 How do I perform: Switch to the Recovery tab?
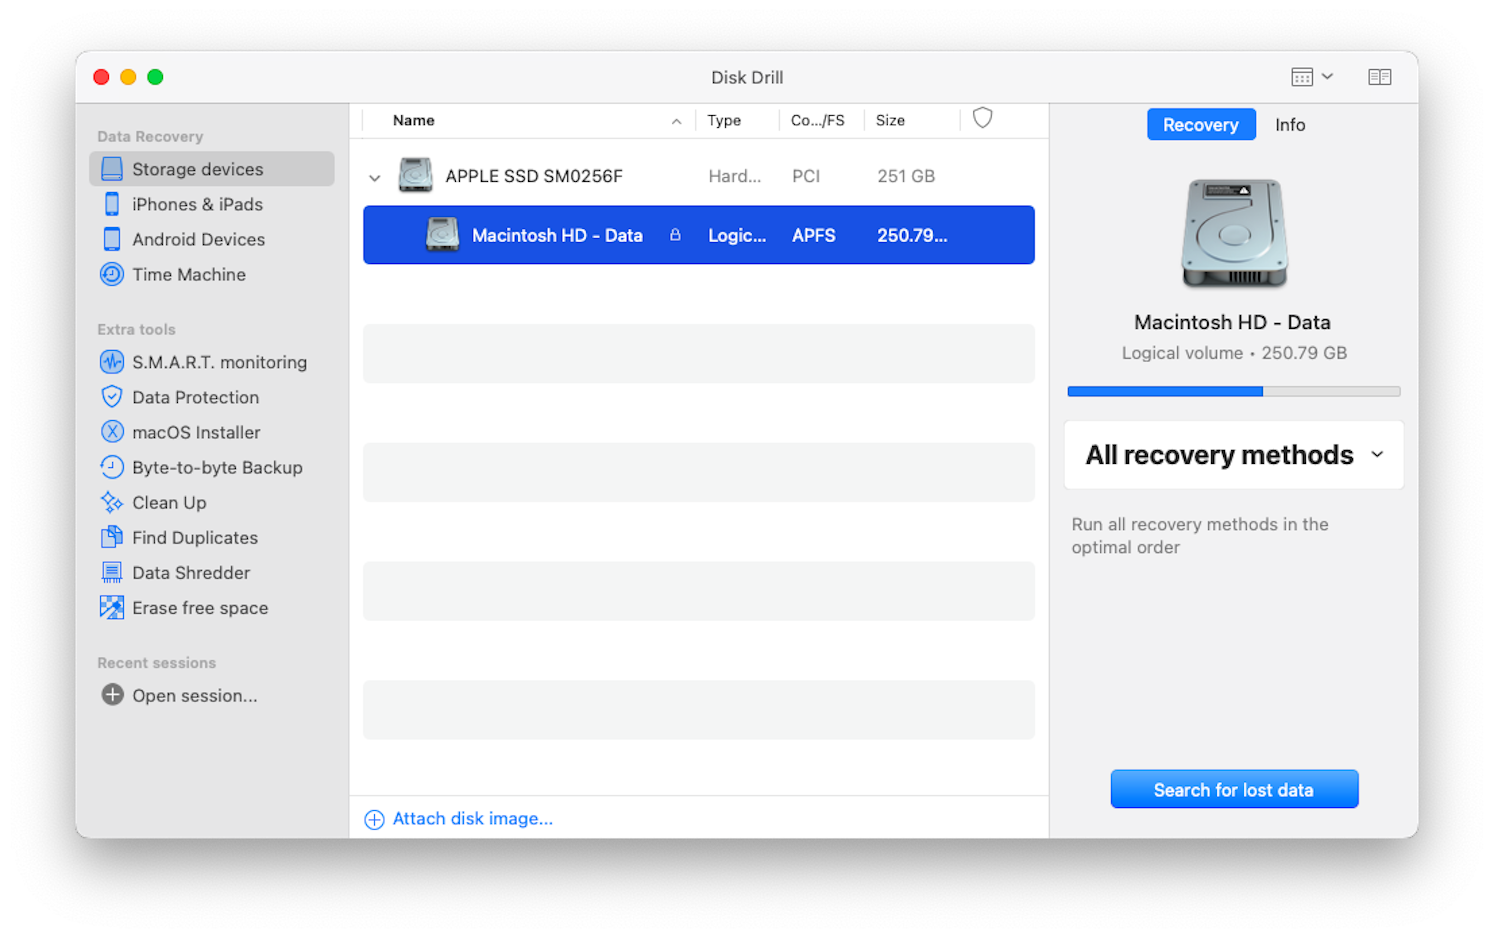point(1201,124)
